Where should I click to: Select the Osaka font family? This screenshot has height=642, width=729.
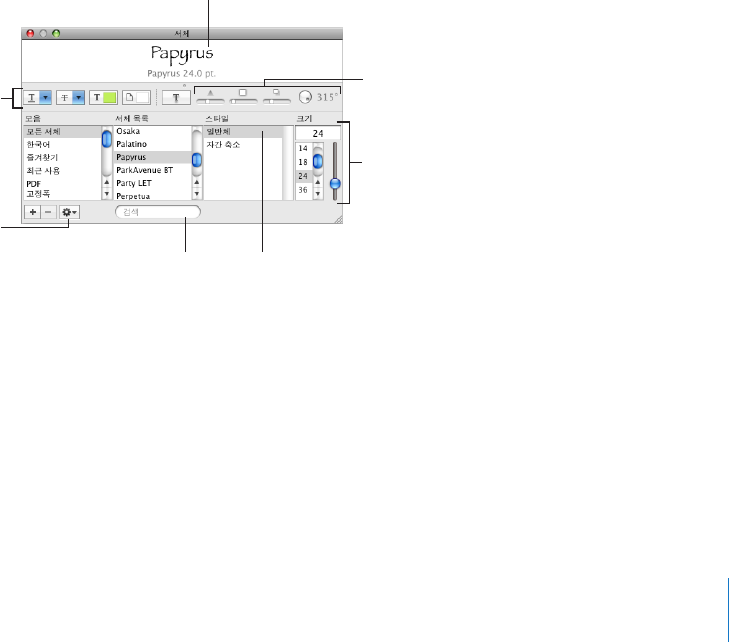(x=152, y=131)
